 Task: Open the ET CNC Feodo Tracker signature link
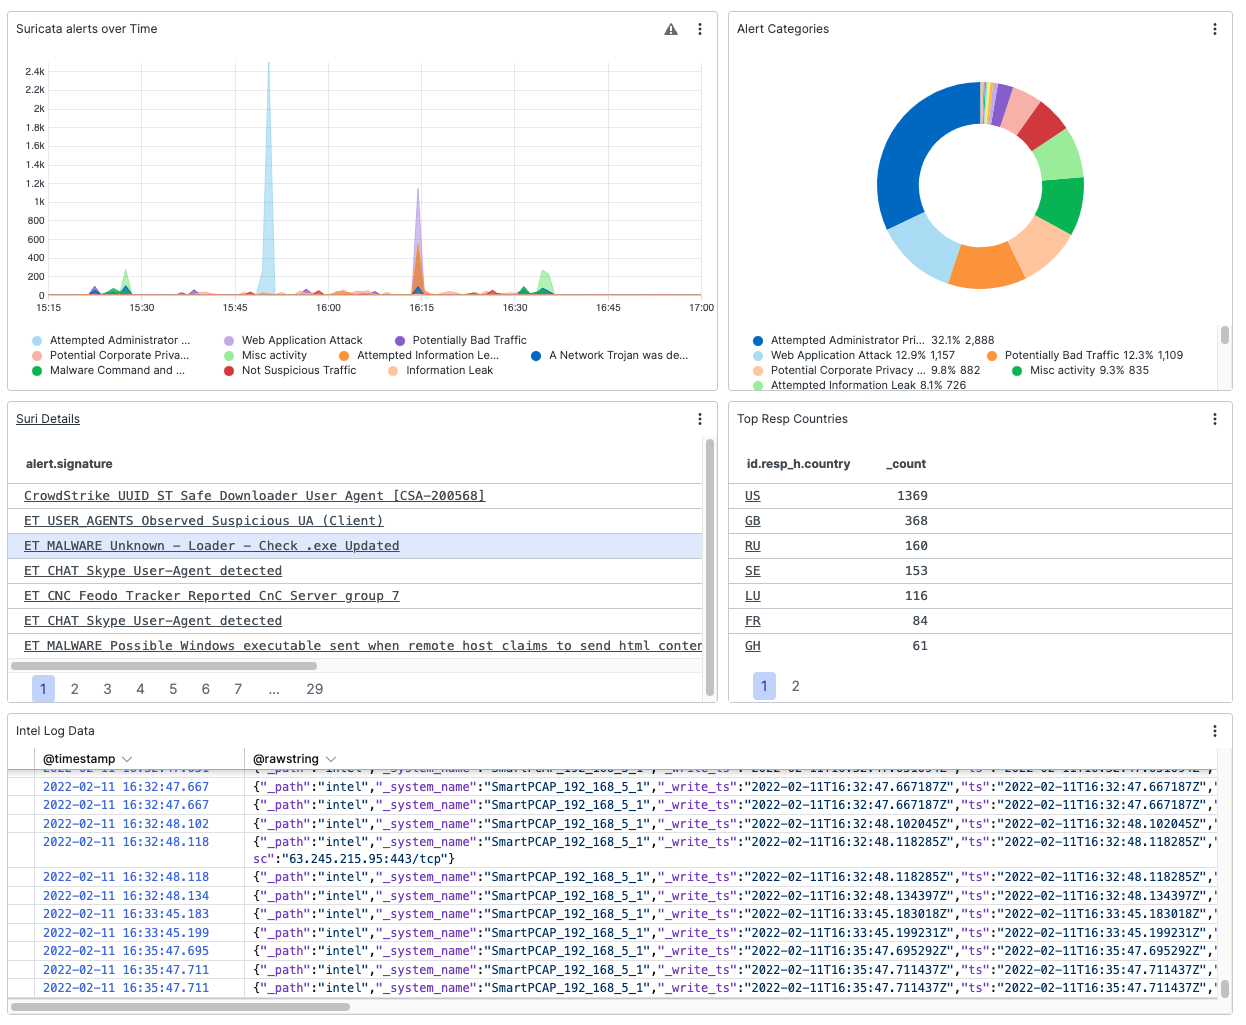pyautogui.click(x=211, y=596)
